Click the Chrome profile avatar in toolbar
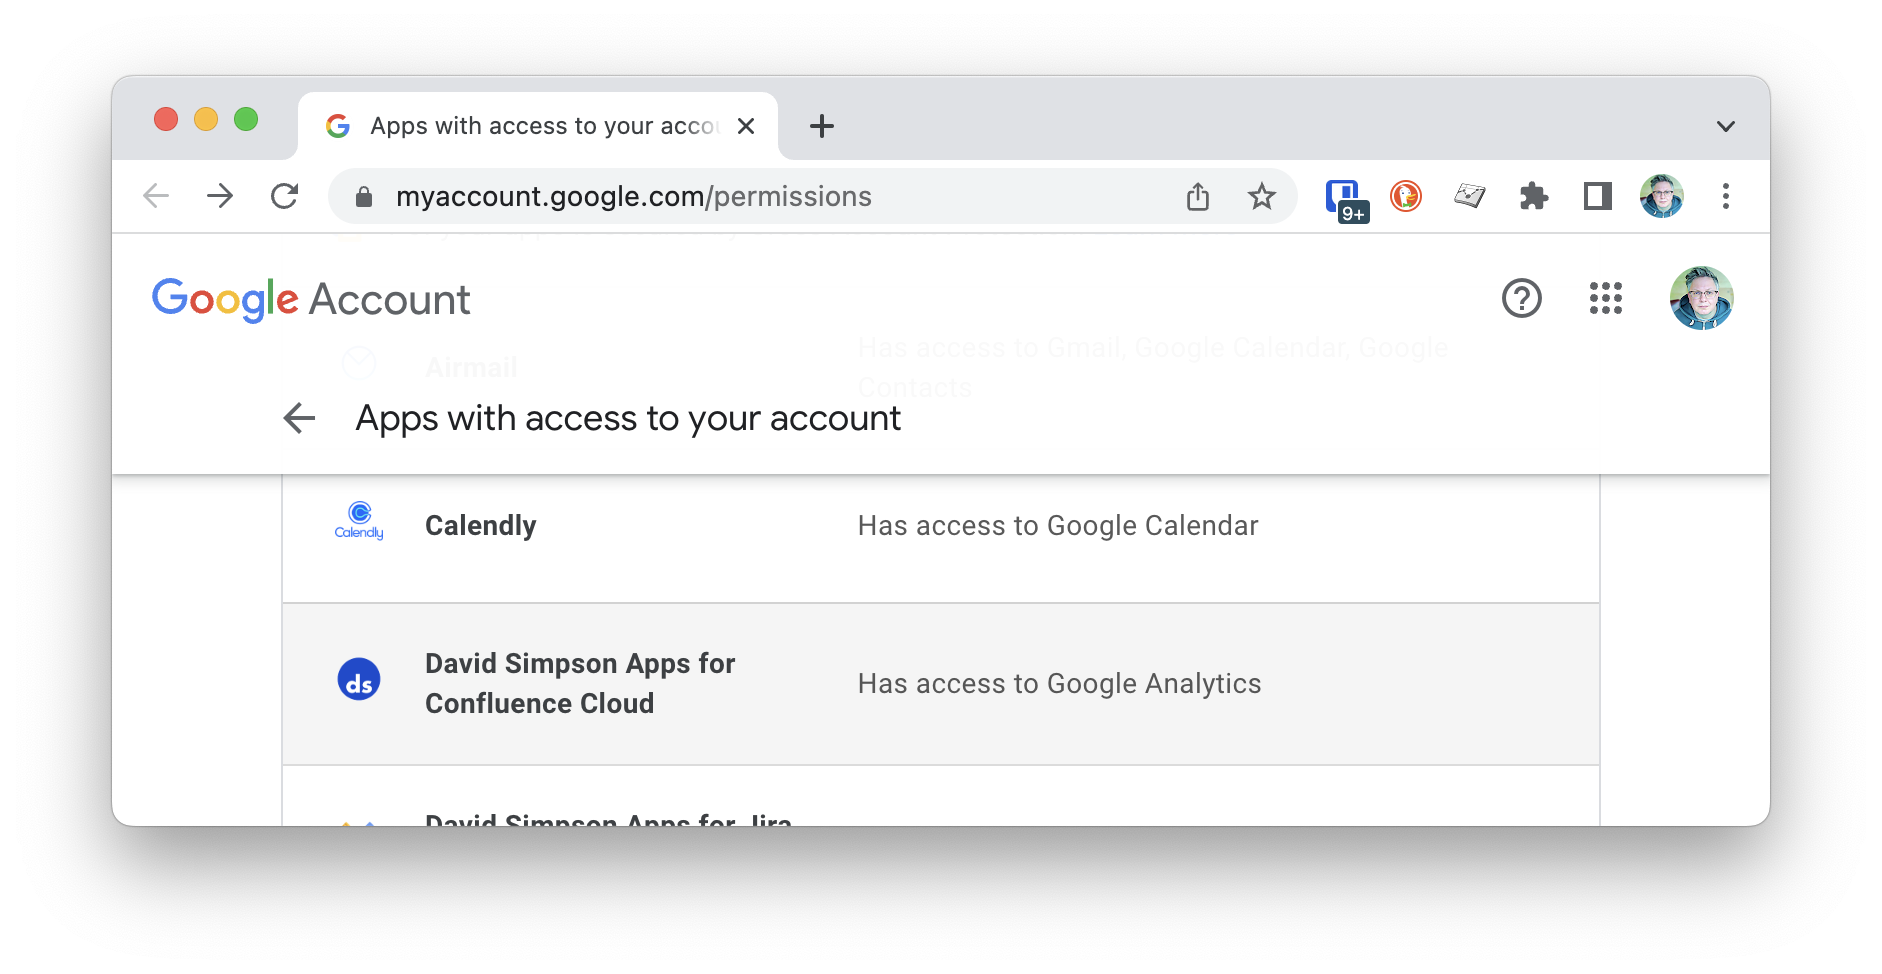Viewport: 1882px width, 974px height. point(1662,196)
